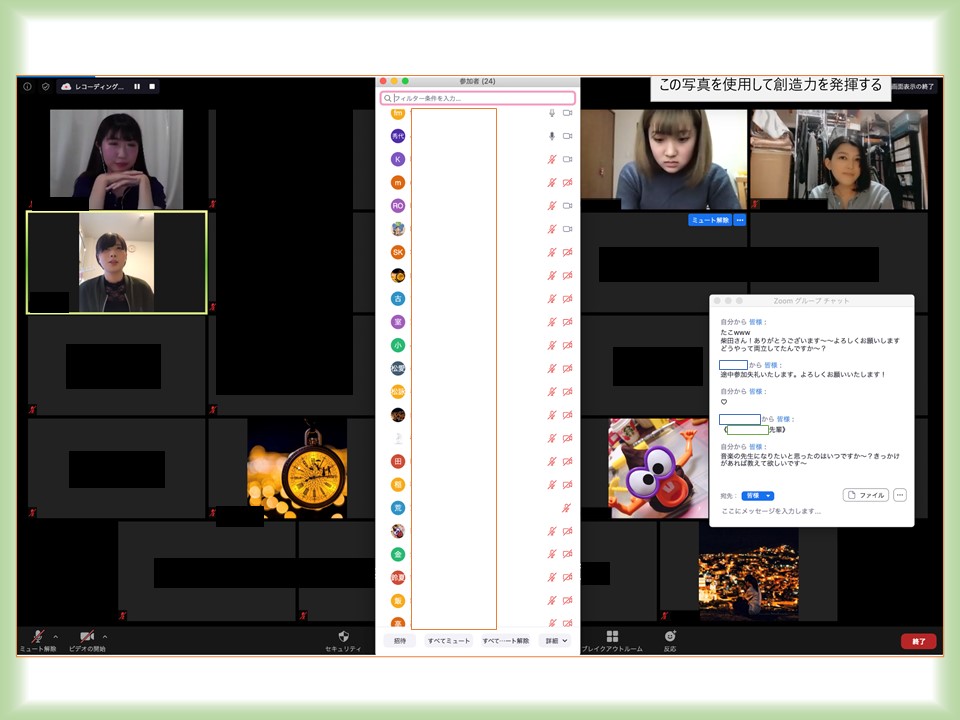Click the 'SK' participant avatar

(x=398, y=252)
